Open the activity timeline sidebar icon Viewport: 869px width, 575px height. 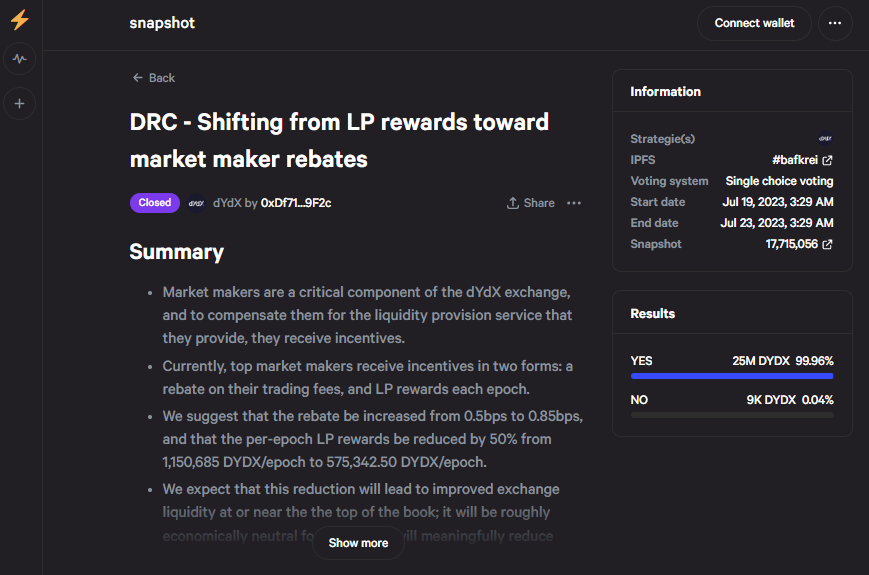coord(19,59)
